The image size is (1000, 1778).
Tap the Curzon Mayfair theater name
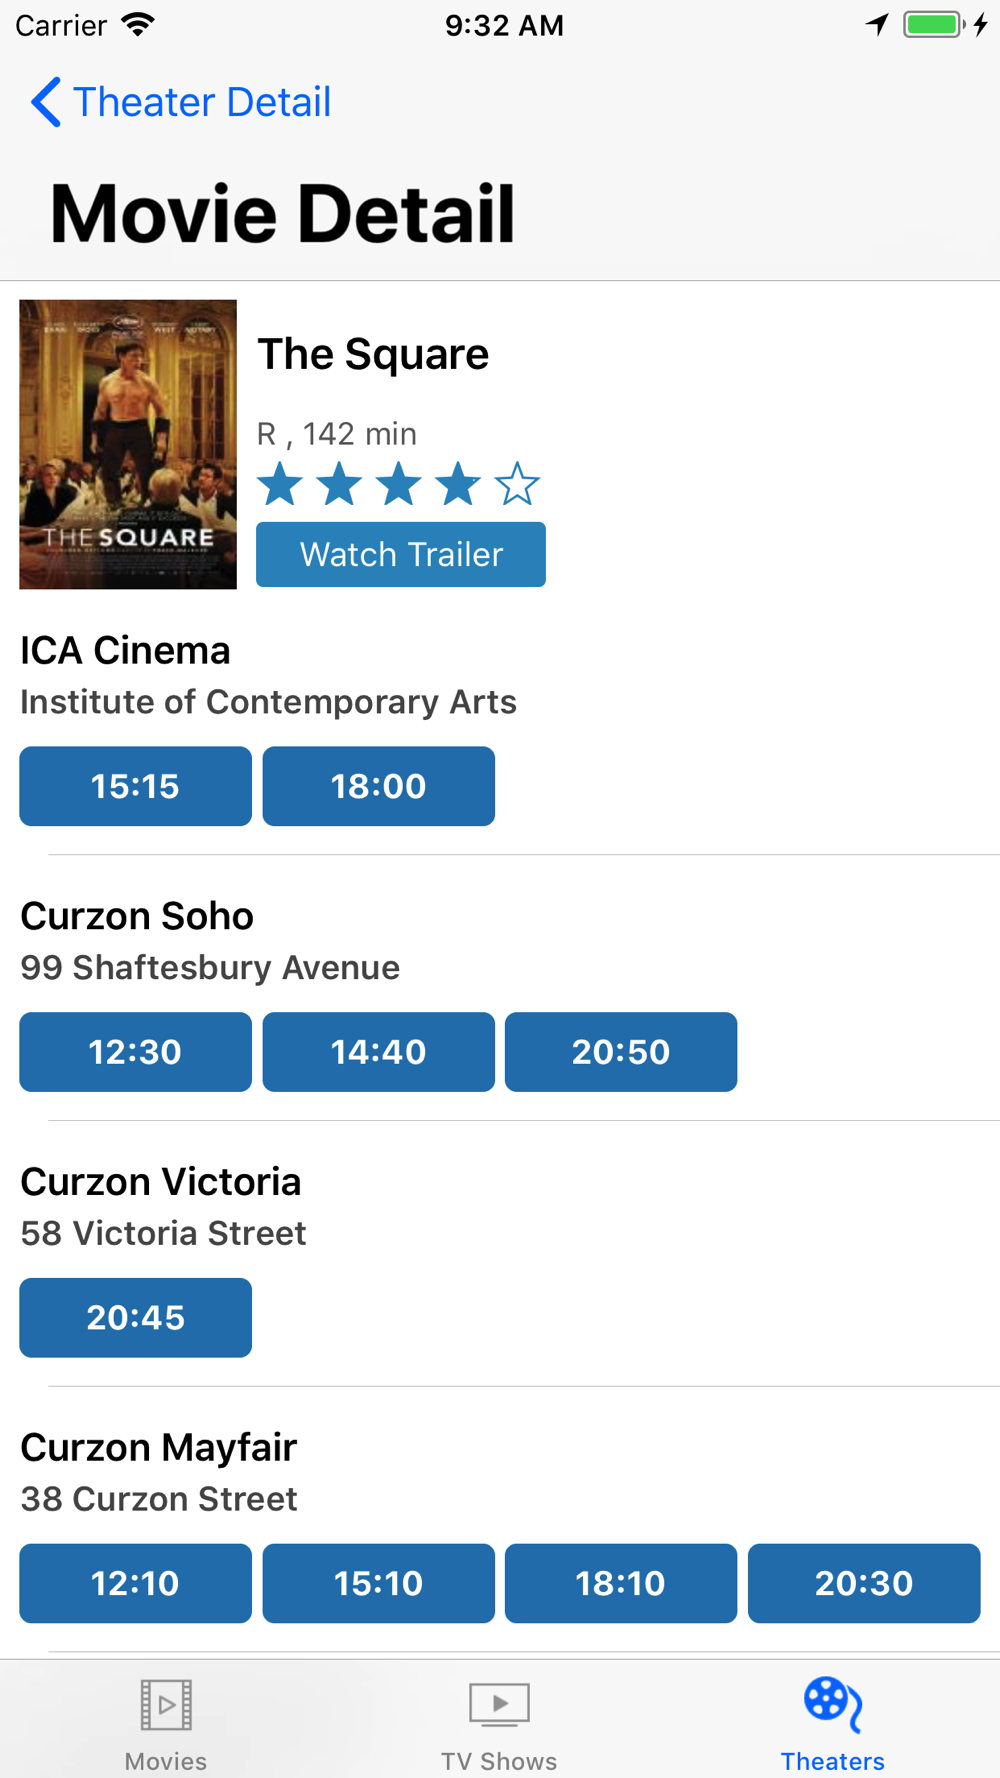click(x=159, y=1447)
